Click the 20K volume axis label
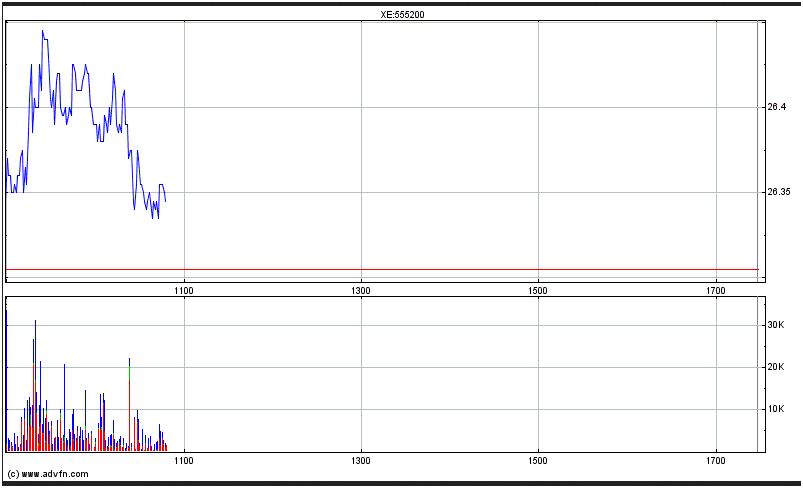 [776, 367]
